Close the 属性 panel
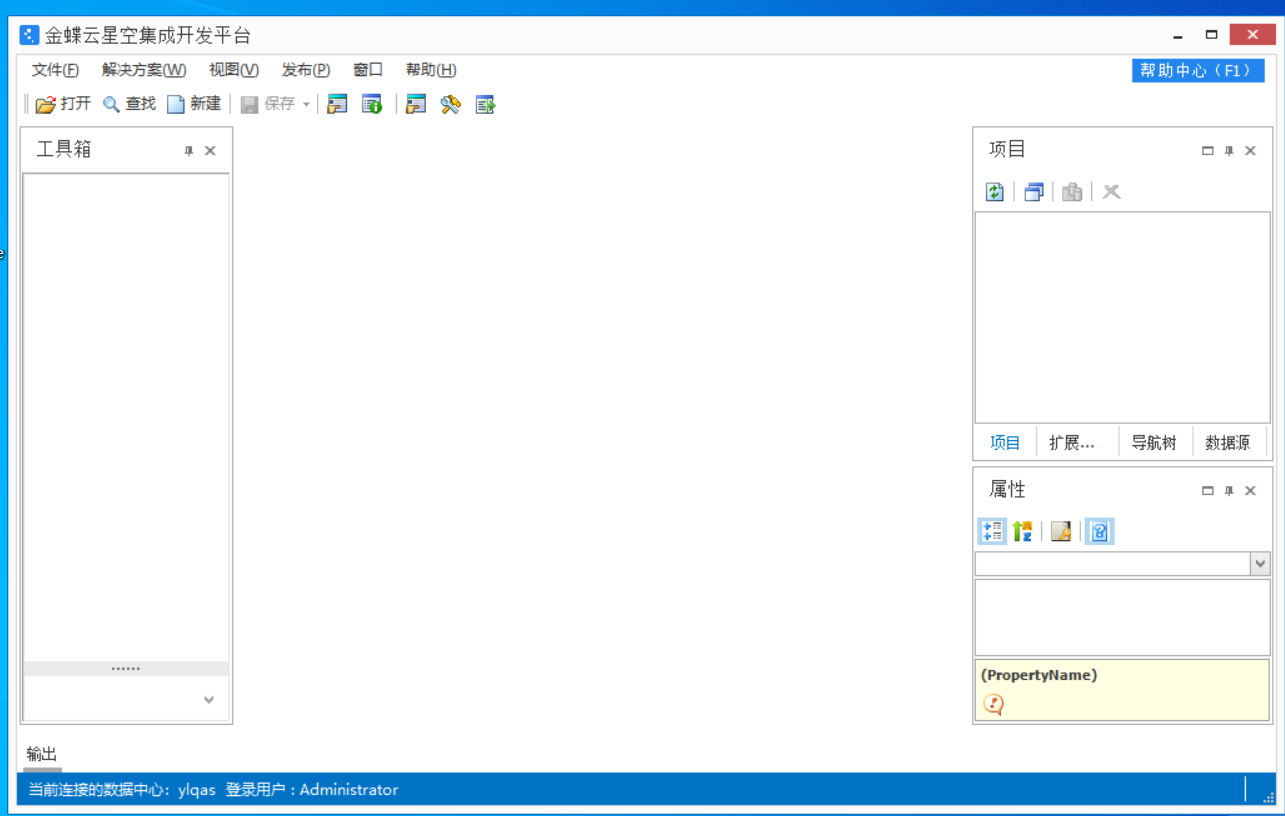 pos(1250,491)
